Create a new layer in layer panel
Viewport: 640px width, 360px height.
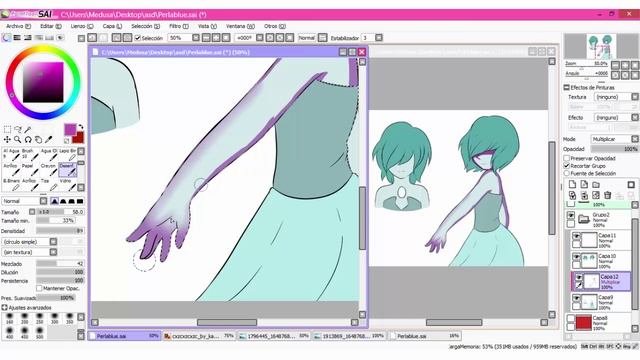[x=573, y=184]
